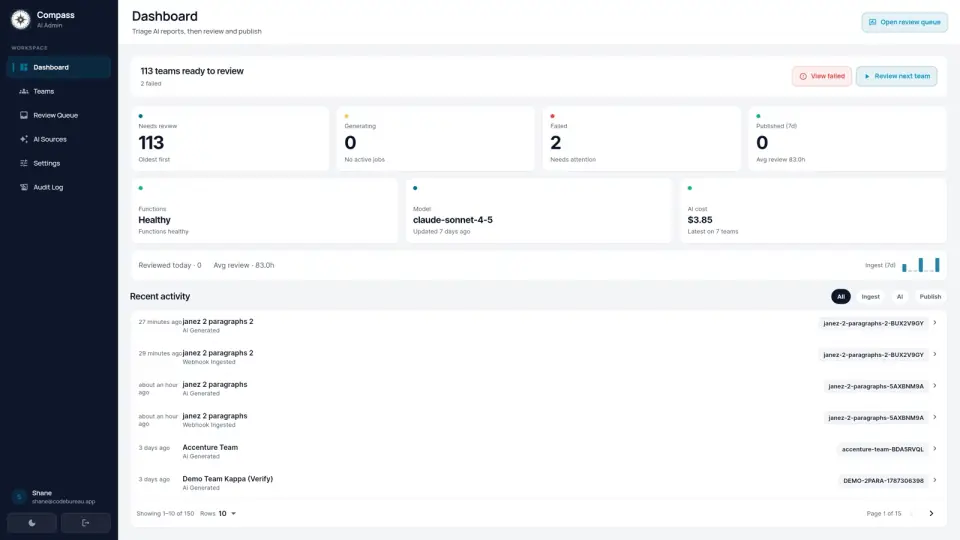960x540 pixels.
Task: Click janez-2-paragraphs-2-BUX2V9GY tag in 29 minutes row
Action: (873, 354)
